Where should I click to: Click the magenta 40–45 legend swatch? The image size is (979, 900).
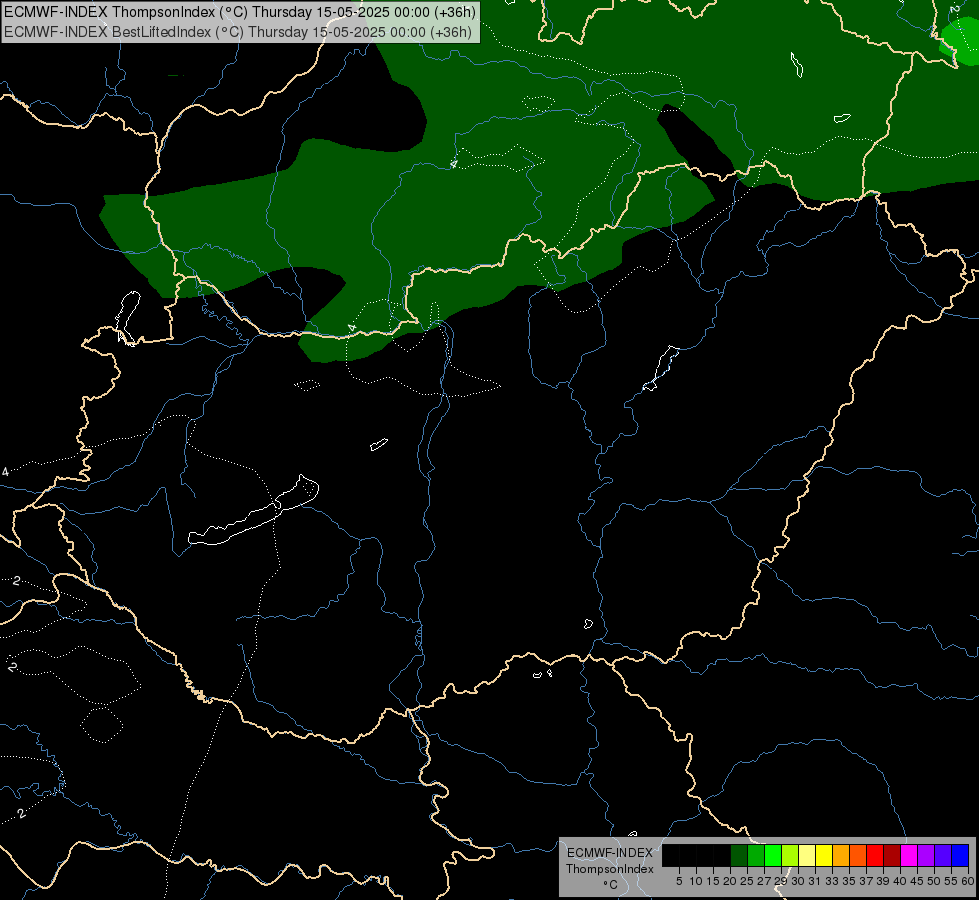pyautogui.click(x=909, y=855)
